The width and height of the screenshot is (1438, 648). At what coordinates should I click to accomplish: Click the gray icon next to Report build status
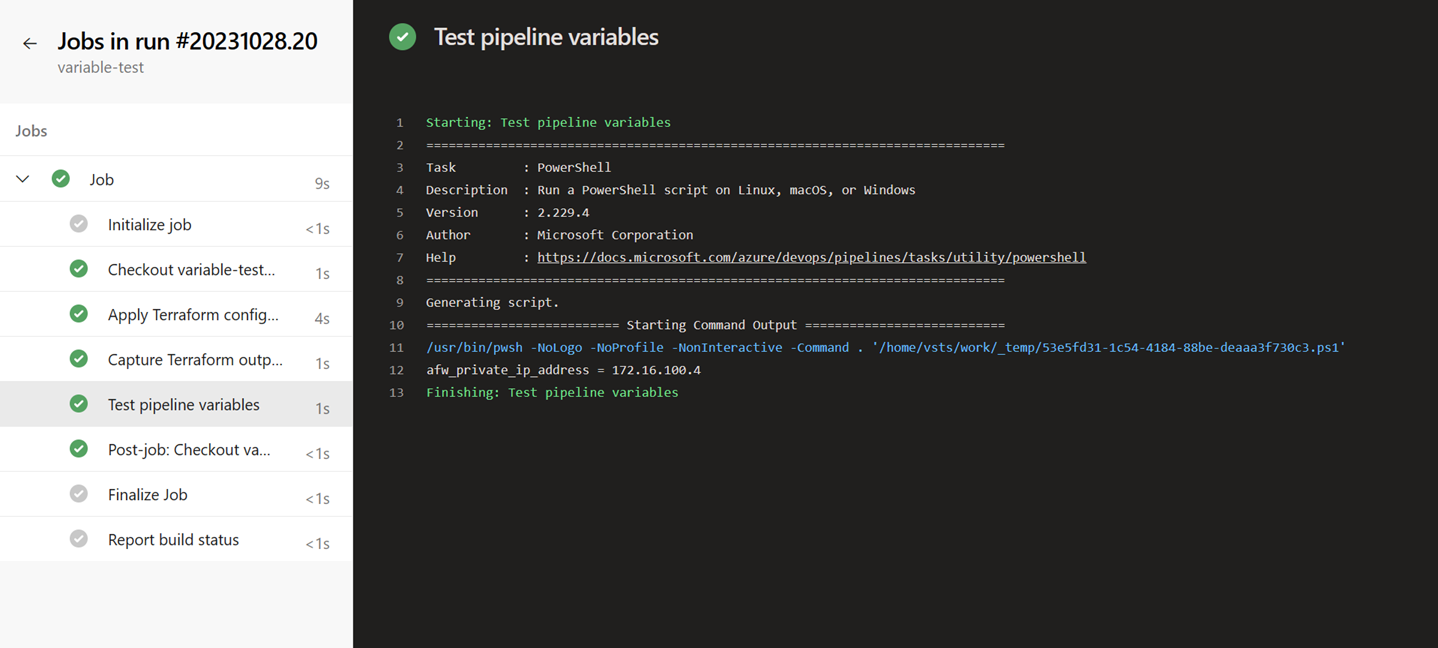click(x=78, y=538)
